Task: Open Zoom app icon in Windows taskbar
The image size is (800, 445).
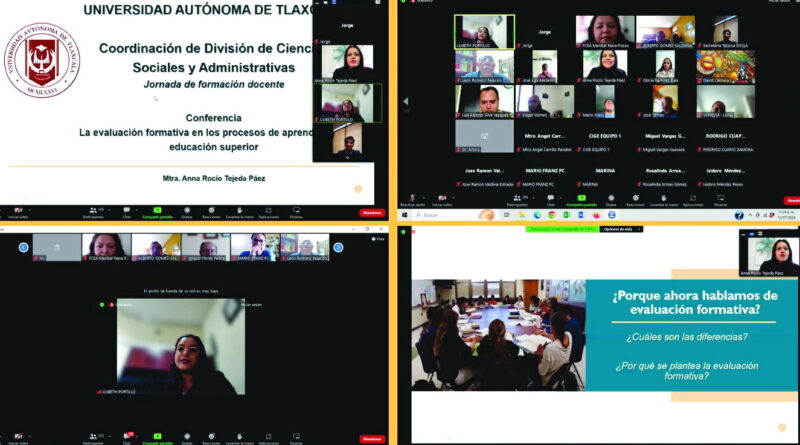Action: point(611,215)
